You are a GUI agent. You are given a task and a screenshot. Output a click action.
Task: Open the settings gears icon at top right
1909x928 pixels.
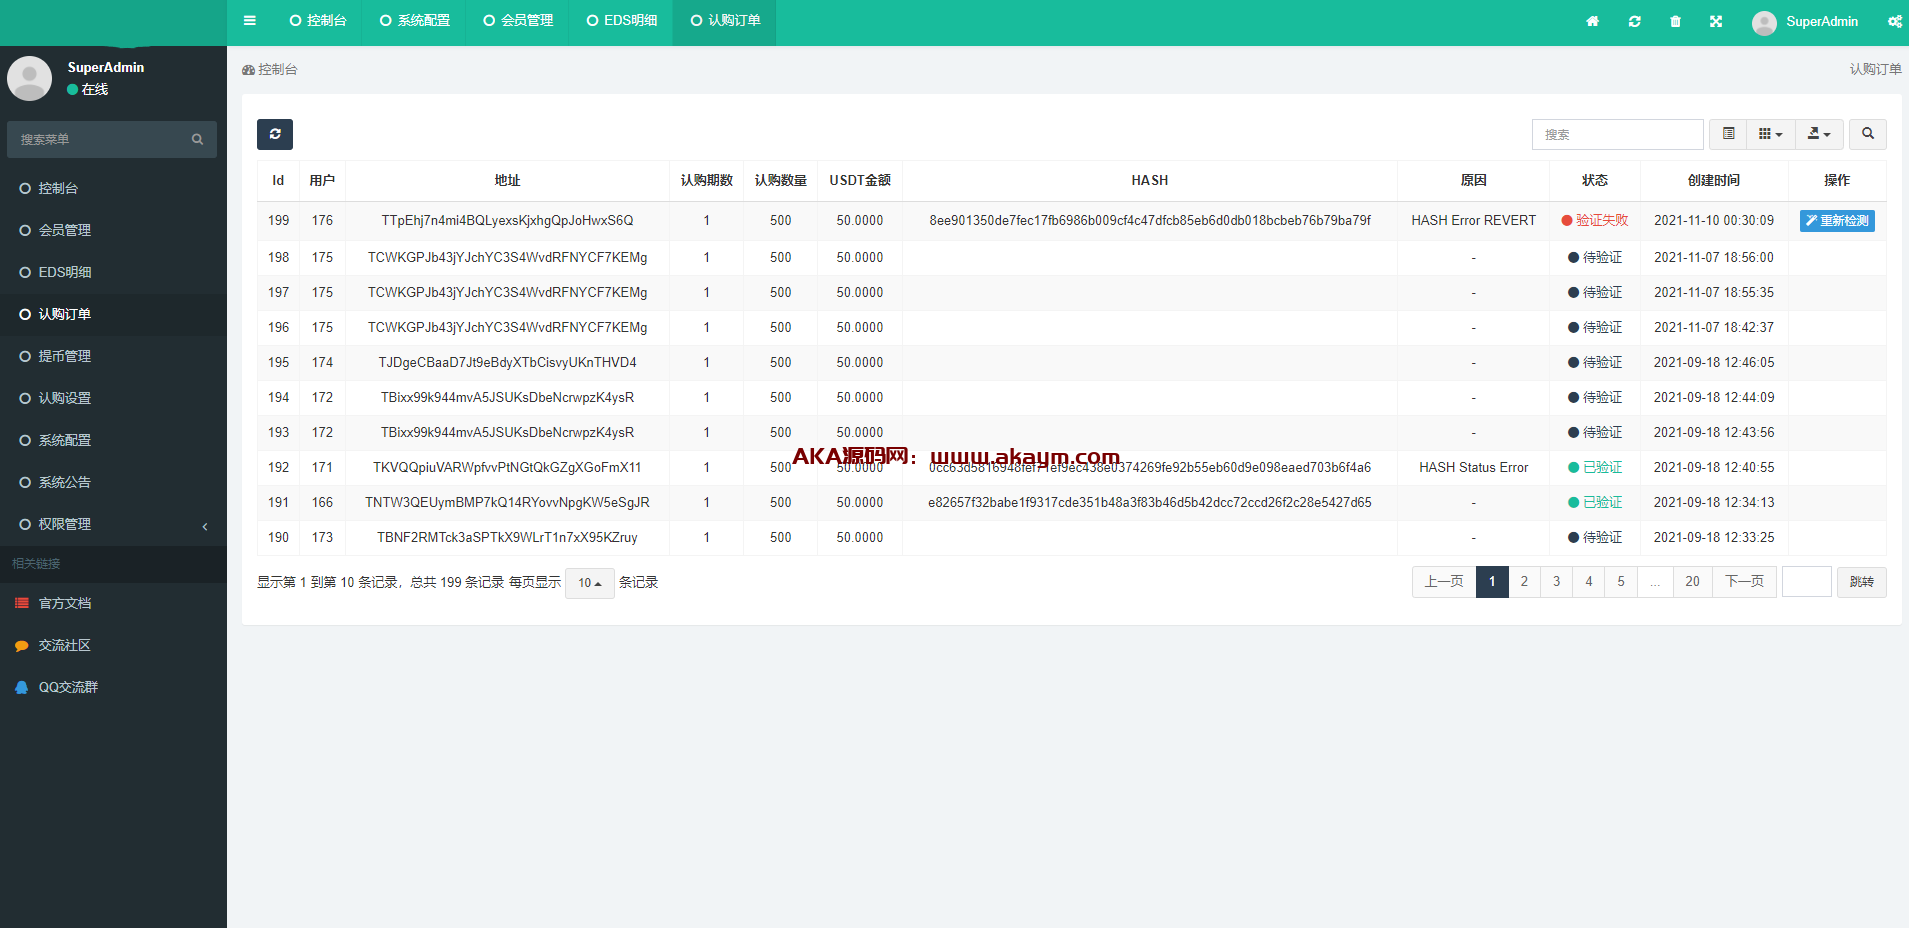click(x=1894, y=22)
